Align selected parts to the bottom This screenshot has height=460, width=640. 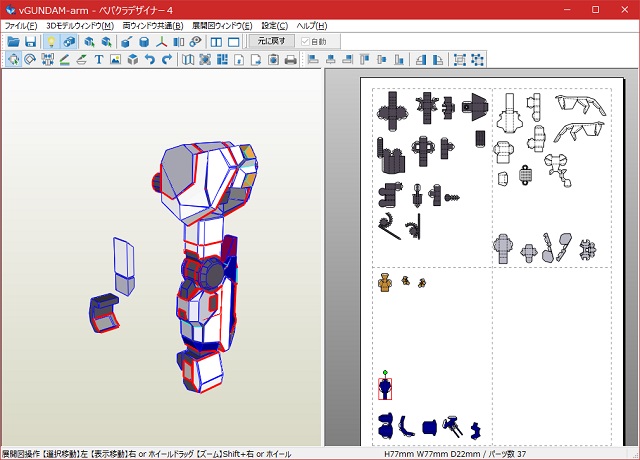click(x=399, y=60)
